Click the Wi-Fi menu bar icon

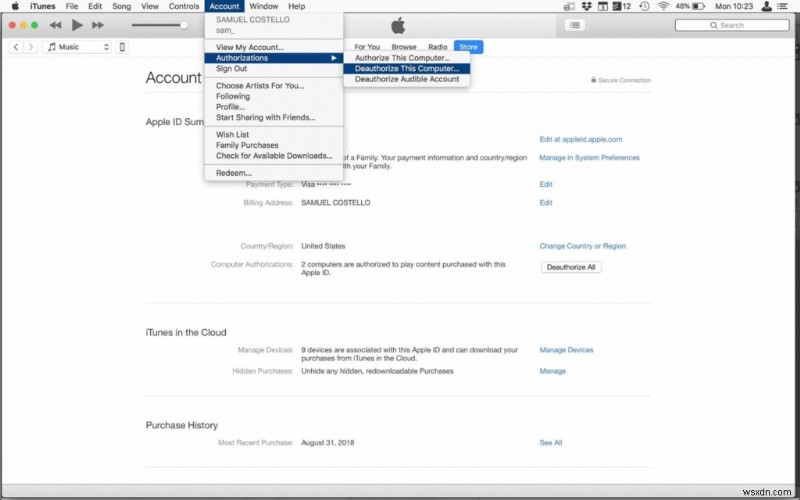tap(663, 6)
